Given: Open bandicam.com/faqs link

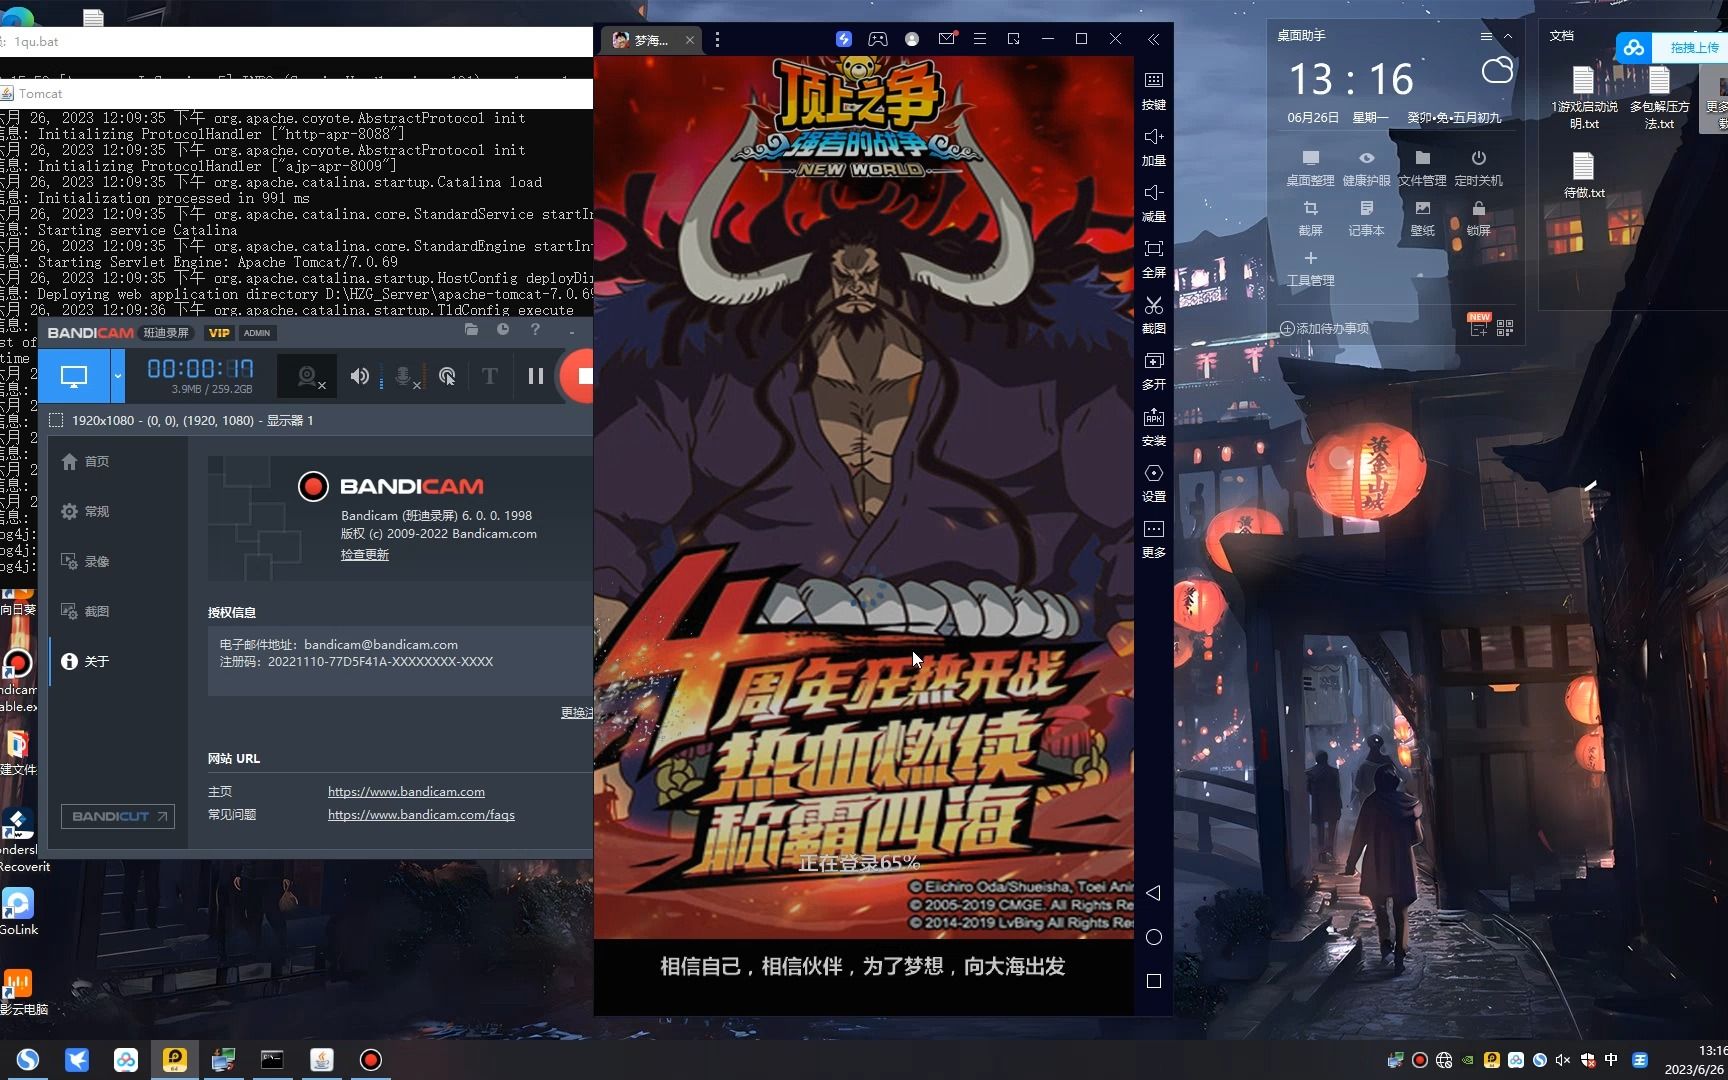Looking at the screenshot, I should pyautogui.click(x=421, y=815).
